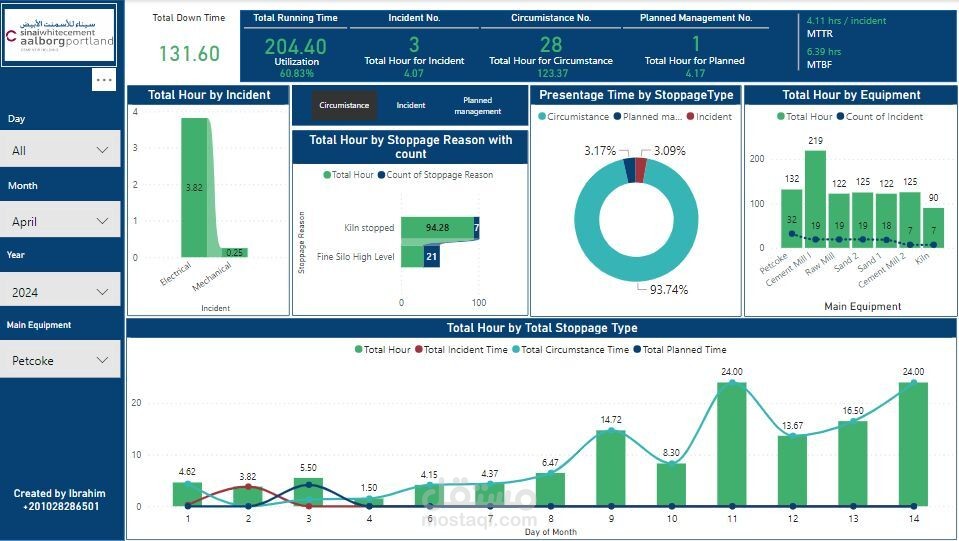Screen dimensions: 959x541
Task: Select the 3.17% donut label
Action: click(599, 150)
